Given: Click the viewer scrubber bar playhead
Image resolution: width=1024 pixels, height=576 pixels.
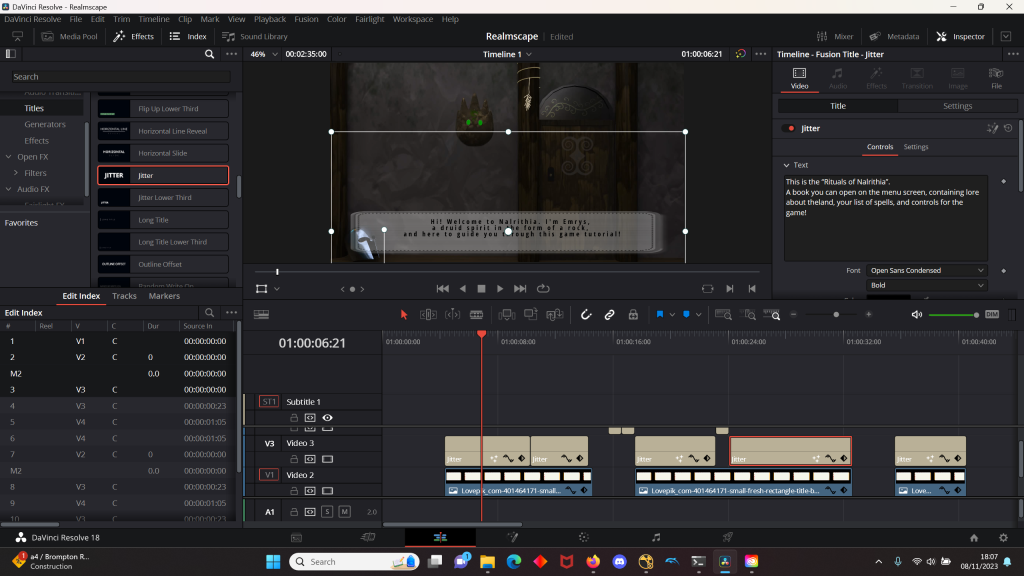Looking at the screenshot, I should pyautogui.click(x=277, y=272).
